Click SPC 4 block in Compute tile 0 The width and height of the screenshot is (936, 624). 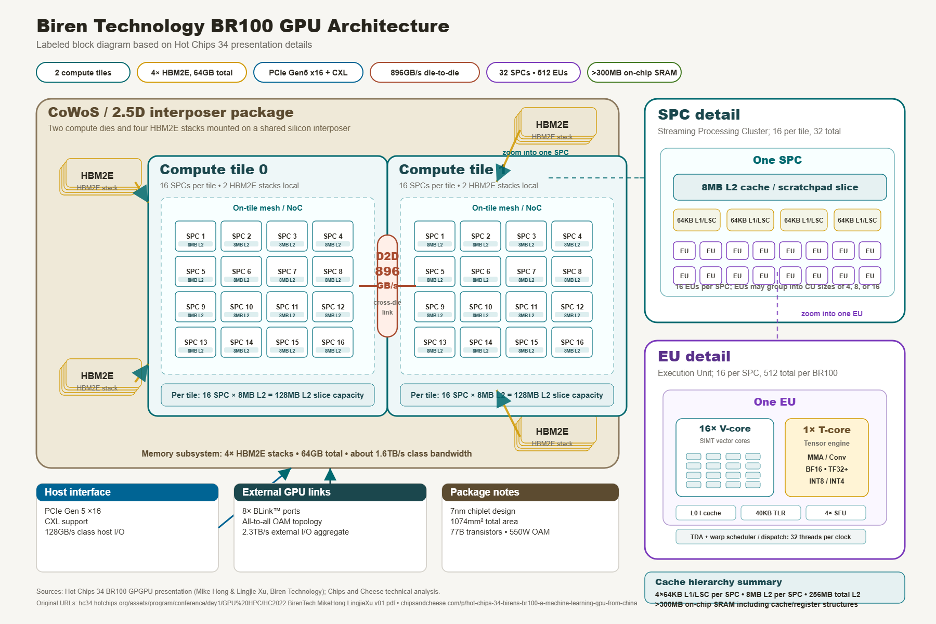coord(332,236)
